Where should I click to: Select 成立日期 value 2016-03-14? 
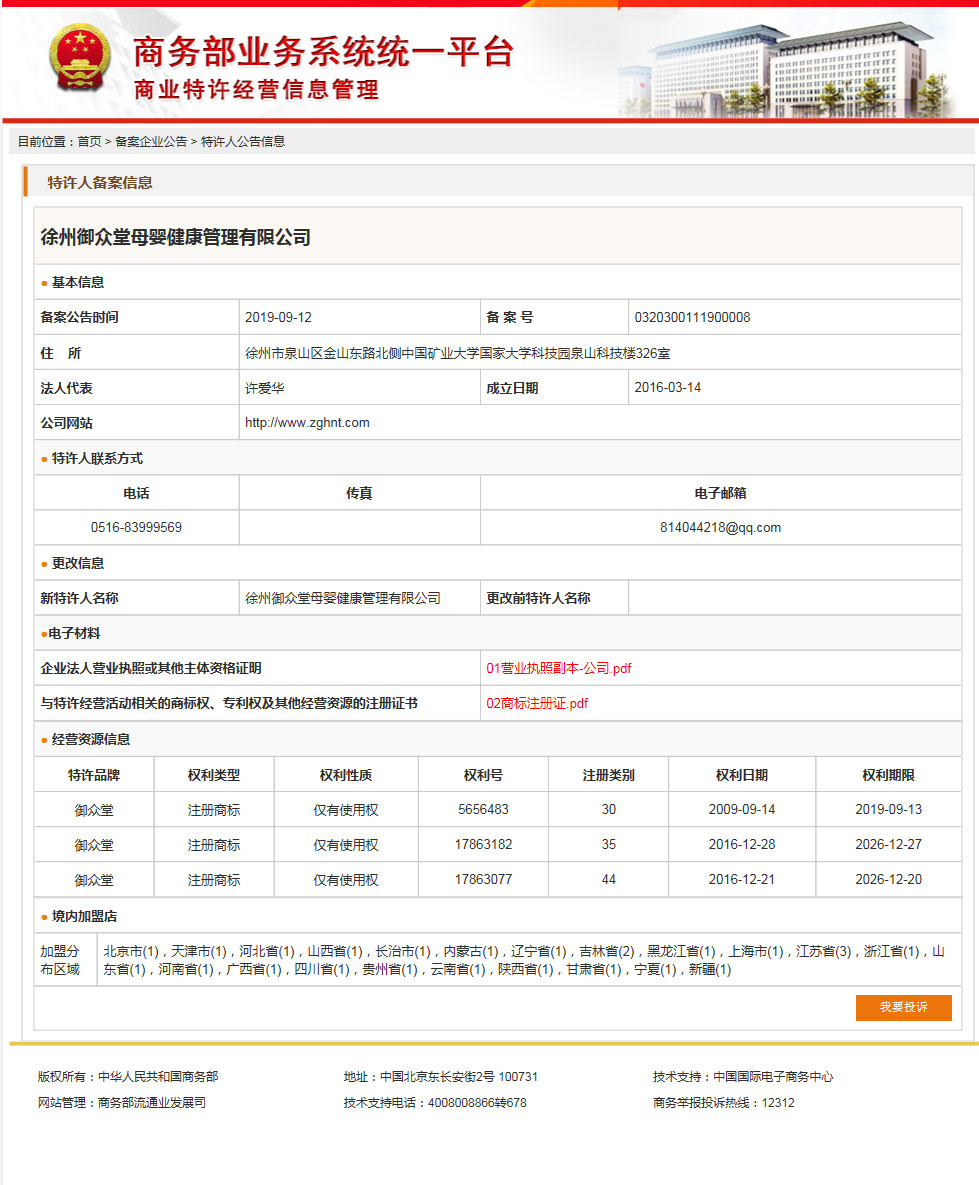[668, 387]
